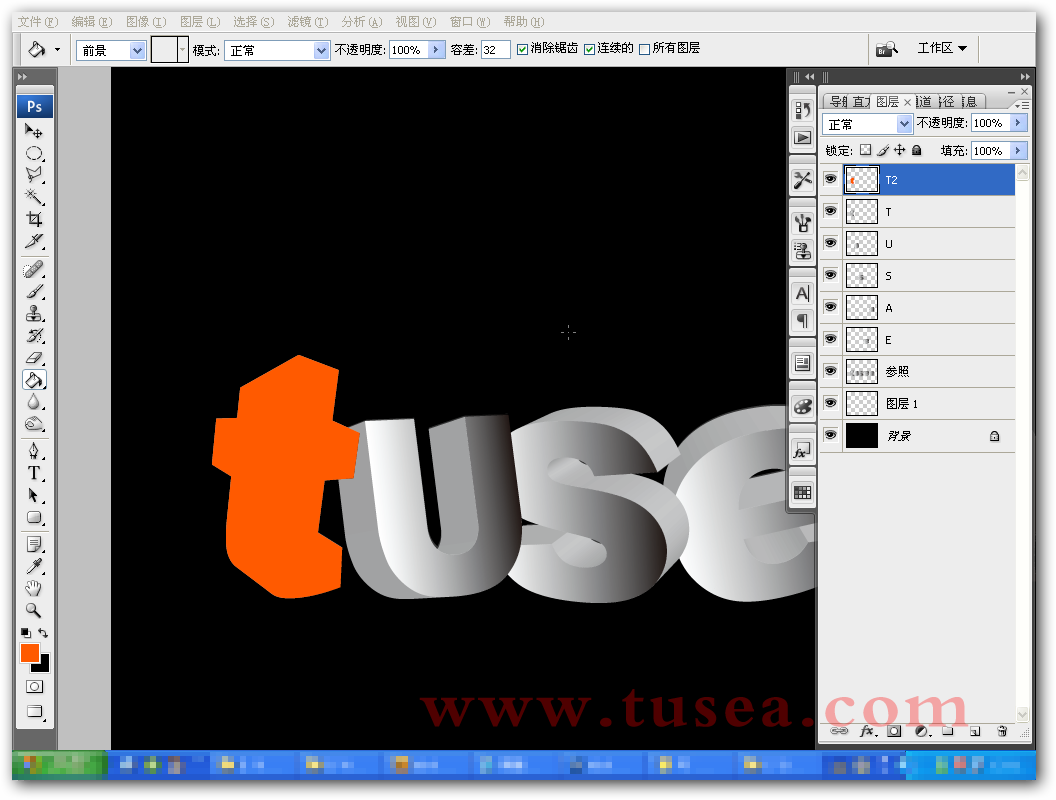Open the workspace (工作区) dropdown
The height and width of the screenshot is (800, 1056).
click(942, 48)
